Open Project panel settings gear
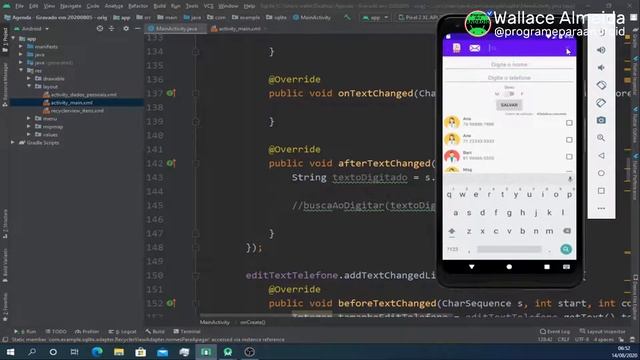The width and height of the screenshot is (640, 360). click(126, 29)
